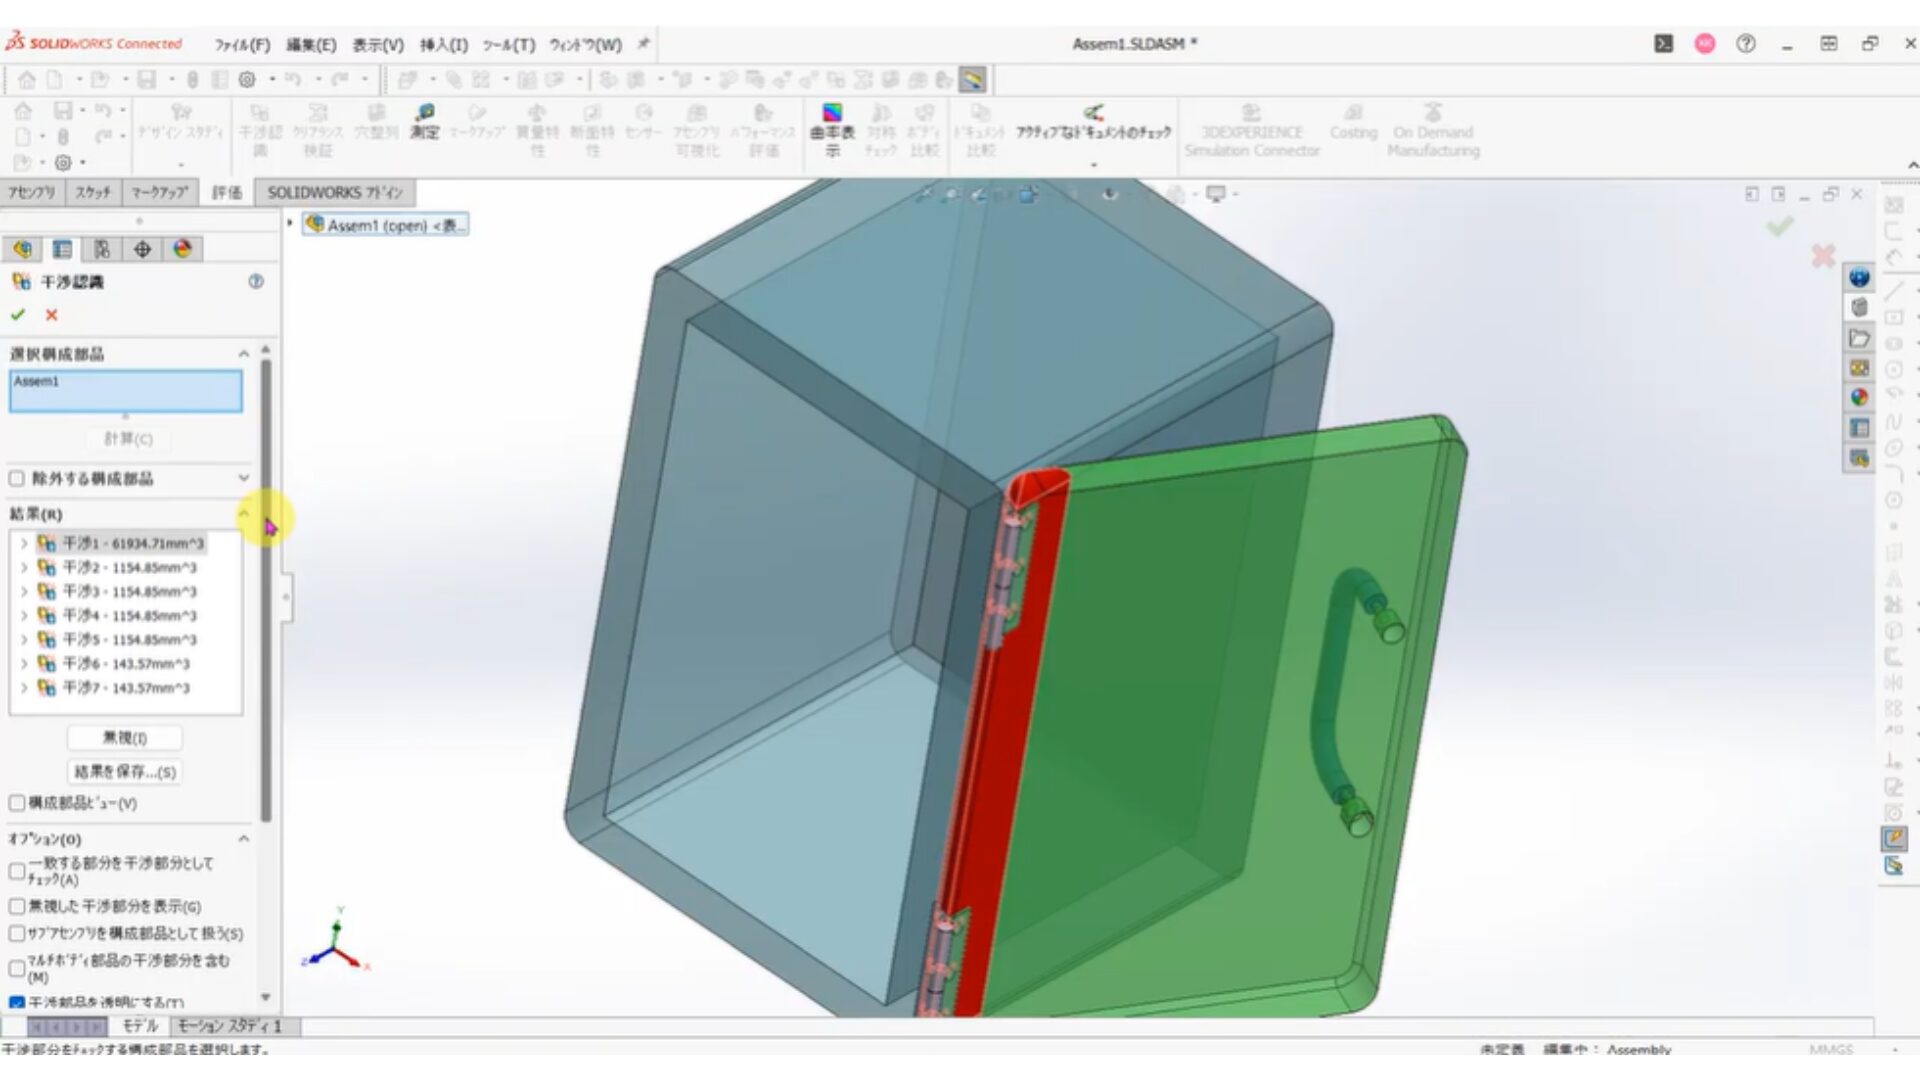Toggle treat coincidence as interference checkbox (A)
1920x1080 pixels.
[x=16, y=871]
